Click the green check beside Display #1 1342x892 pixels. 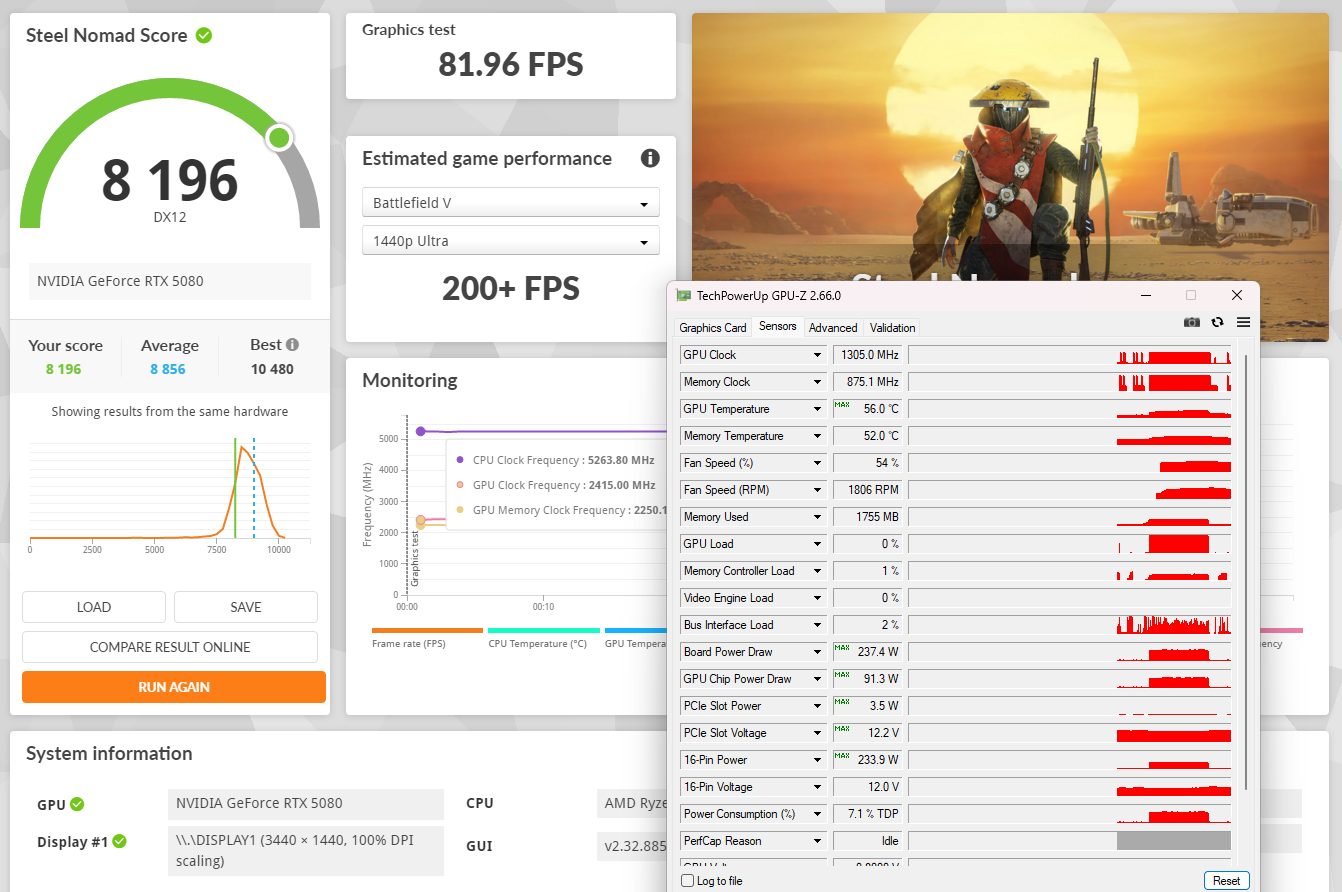pyautogui.click(x=120, y=842)
